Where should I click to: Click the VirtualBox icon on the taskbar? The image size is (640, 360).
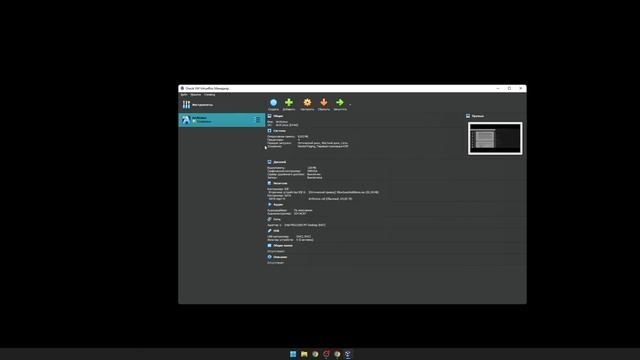(x=348, y=354)
